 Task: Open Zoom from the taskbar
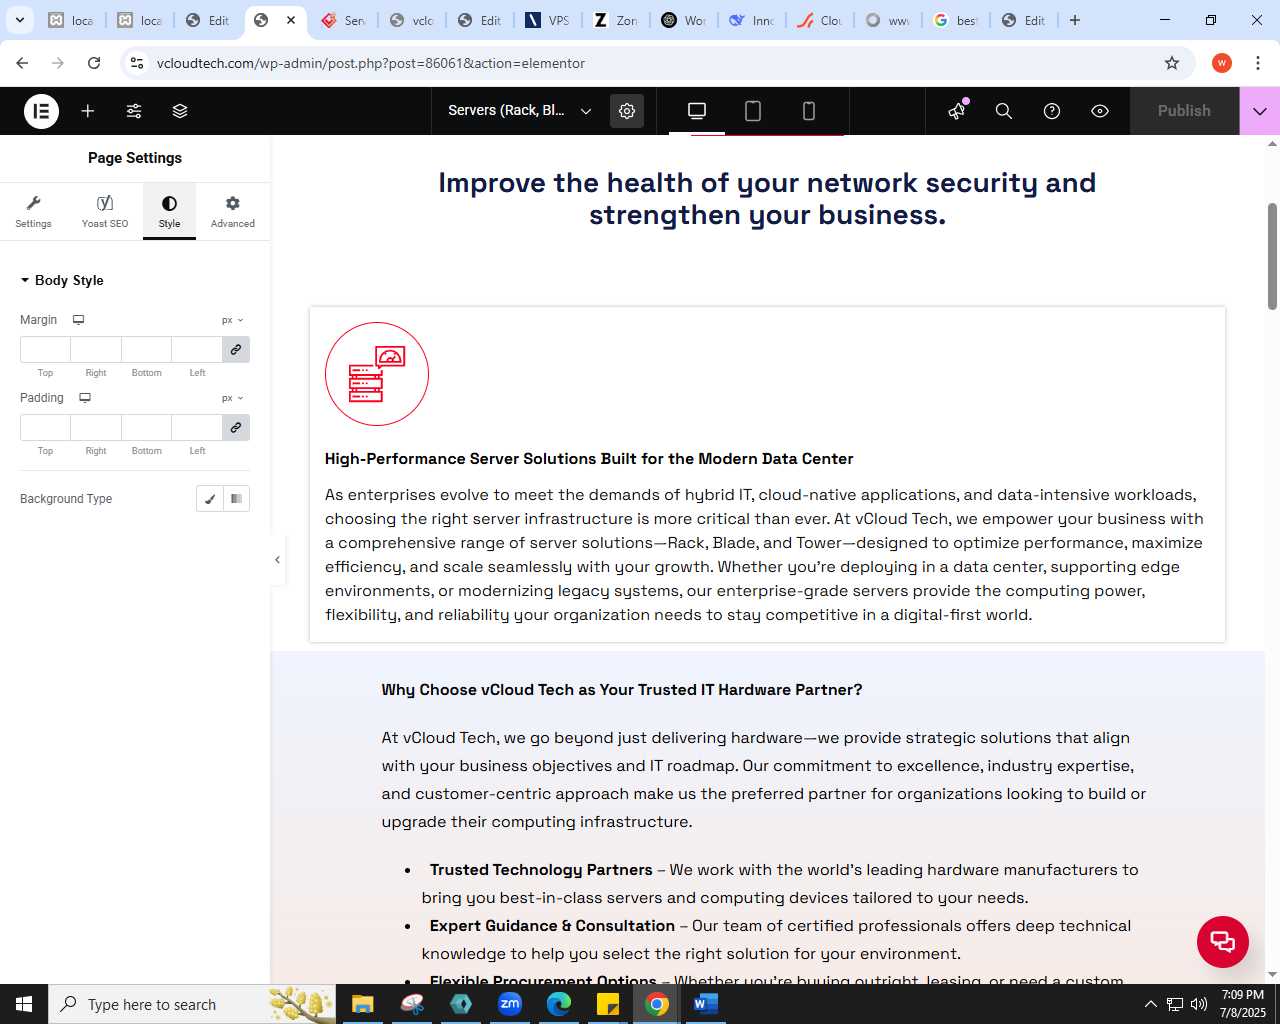[x=510, y=1004]
